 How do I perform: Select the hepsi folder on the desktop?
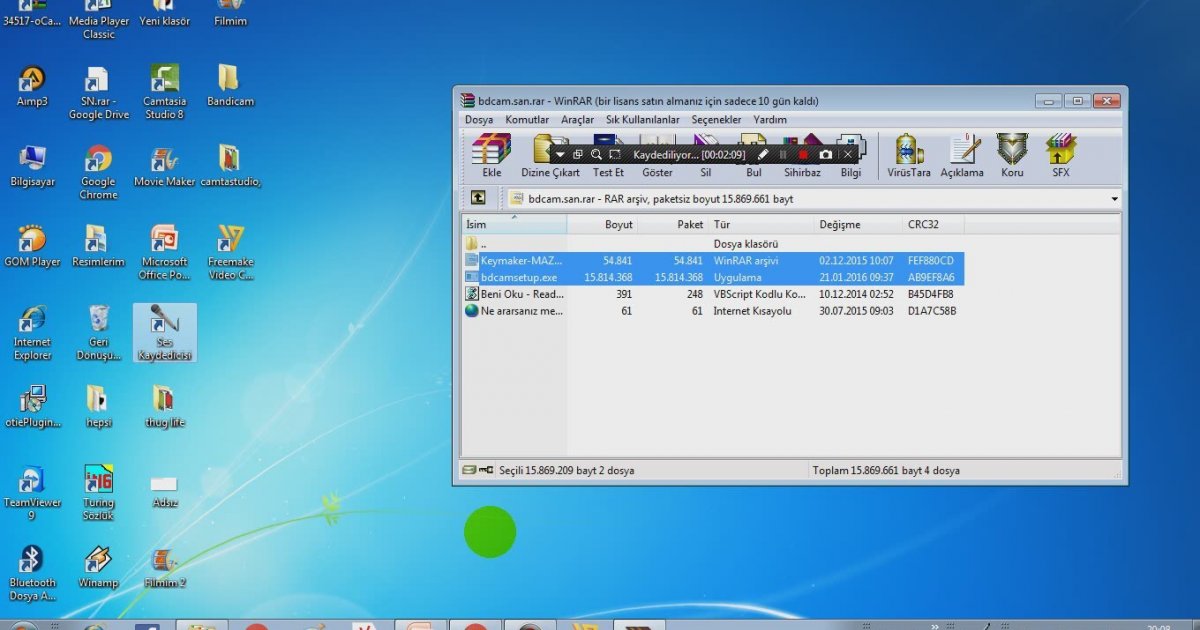pos(98,407)
